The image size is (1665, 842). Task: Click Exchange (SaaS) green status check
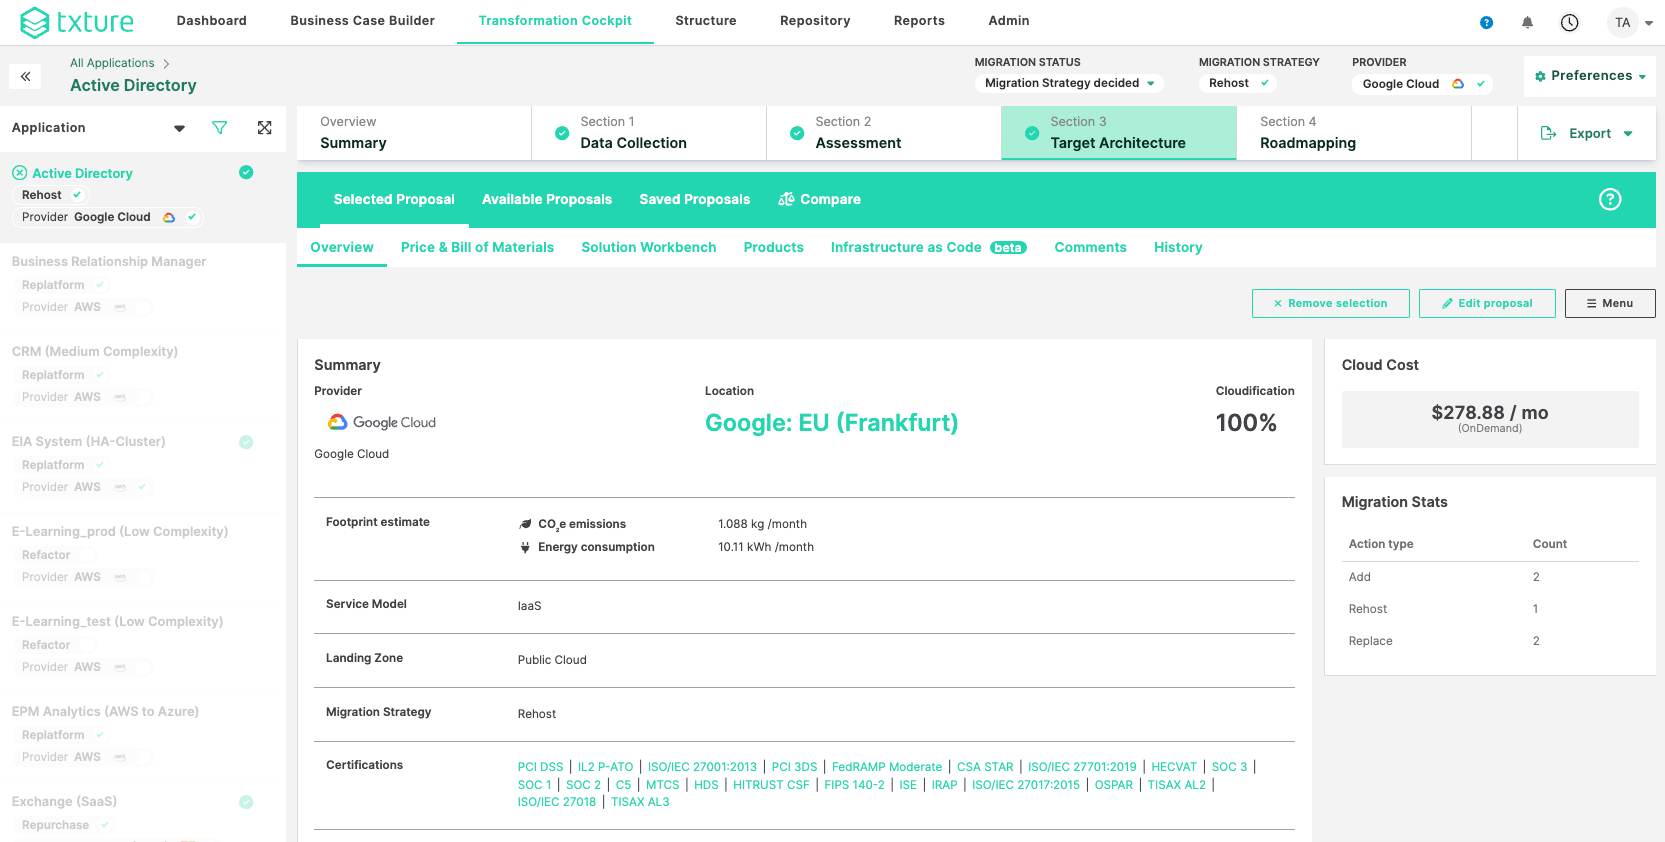coord(246,802)
